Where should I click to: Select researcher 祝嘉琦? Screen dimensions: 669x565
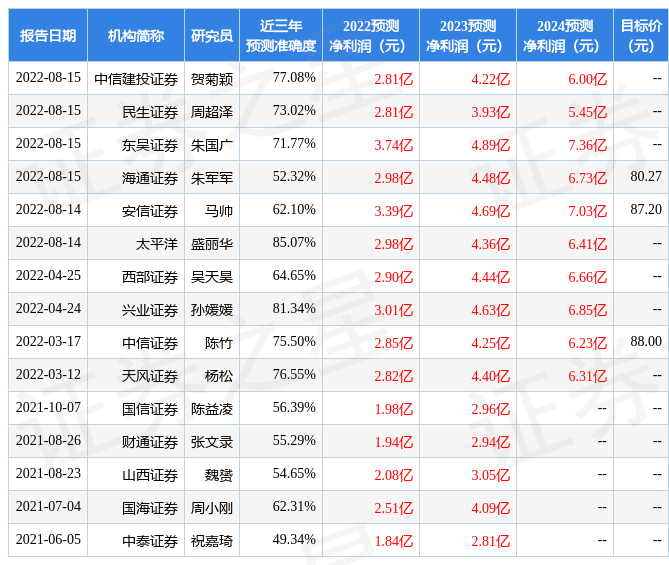tap(212, 541)
